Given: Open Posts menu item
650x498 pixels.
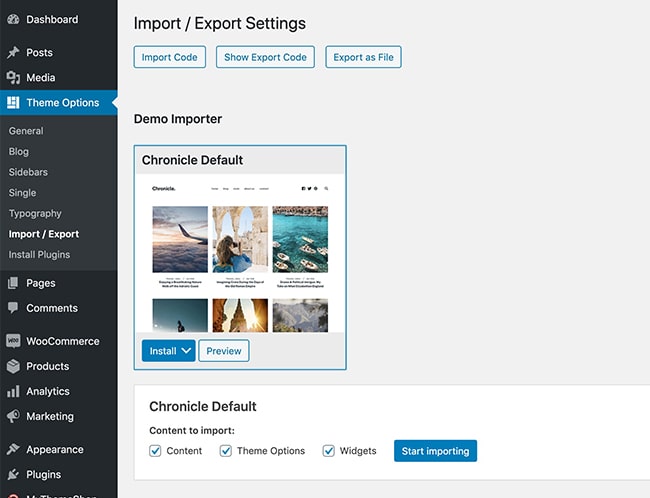Looking at the screenshot, I should [x=58, y=52].
